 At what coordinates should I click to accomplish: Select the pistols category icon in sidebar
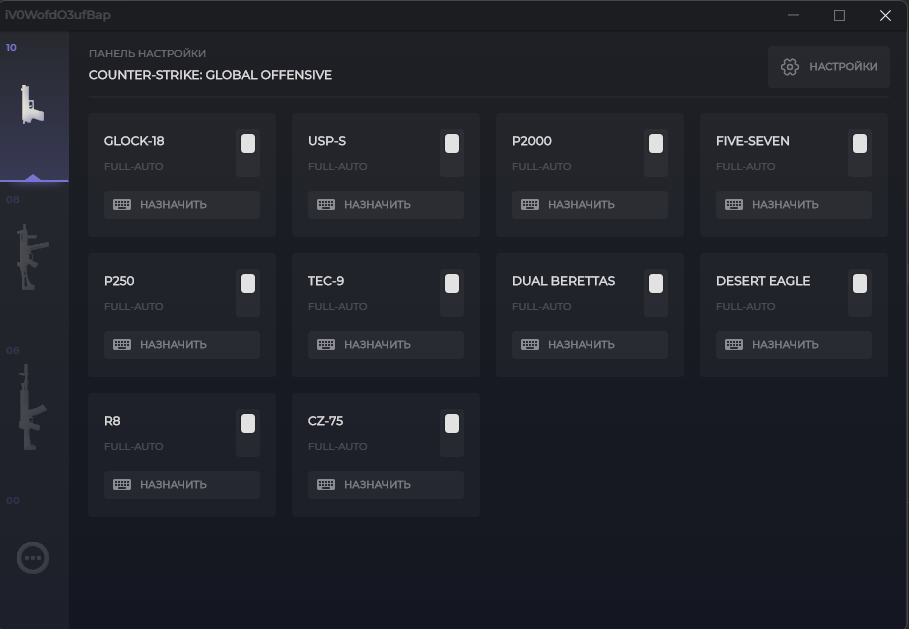[32, 104]
